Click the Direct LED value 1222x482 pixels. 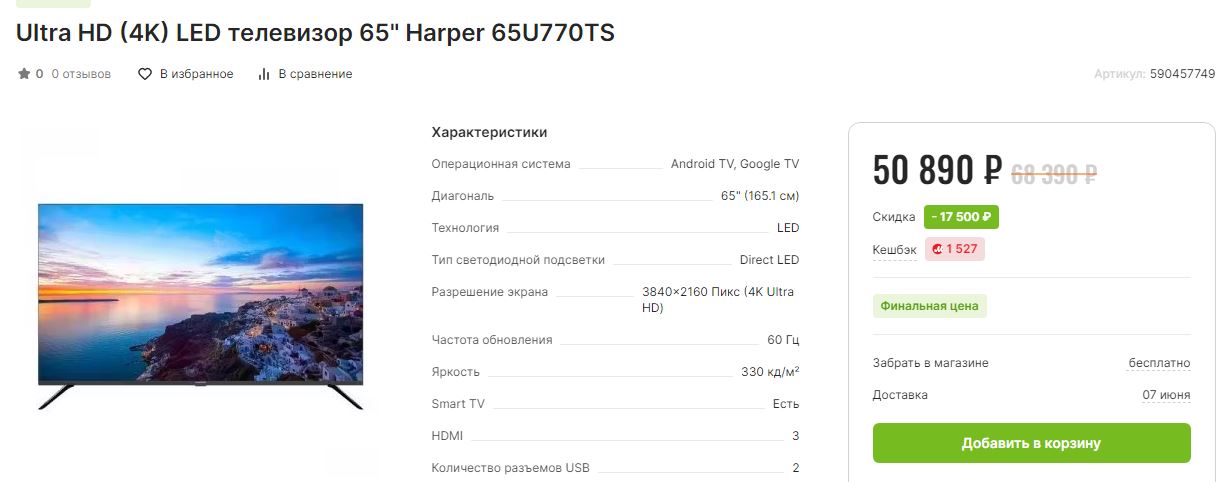point(770,260)
